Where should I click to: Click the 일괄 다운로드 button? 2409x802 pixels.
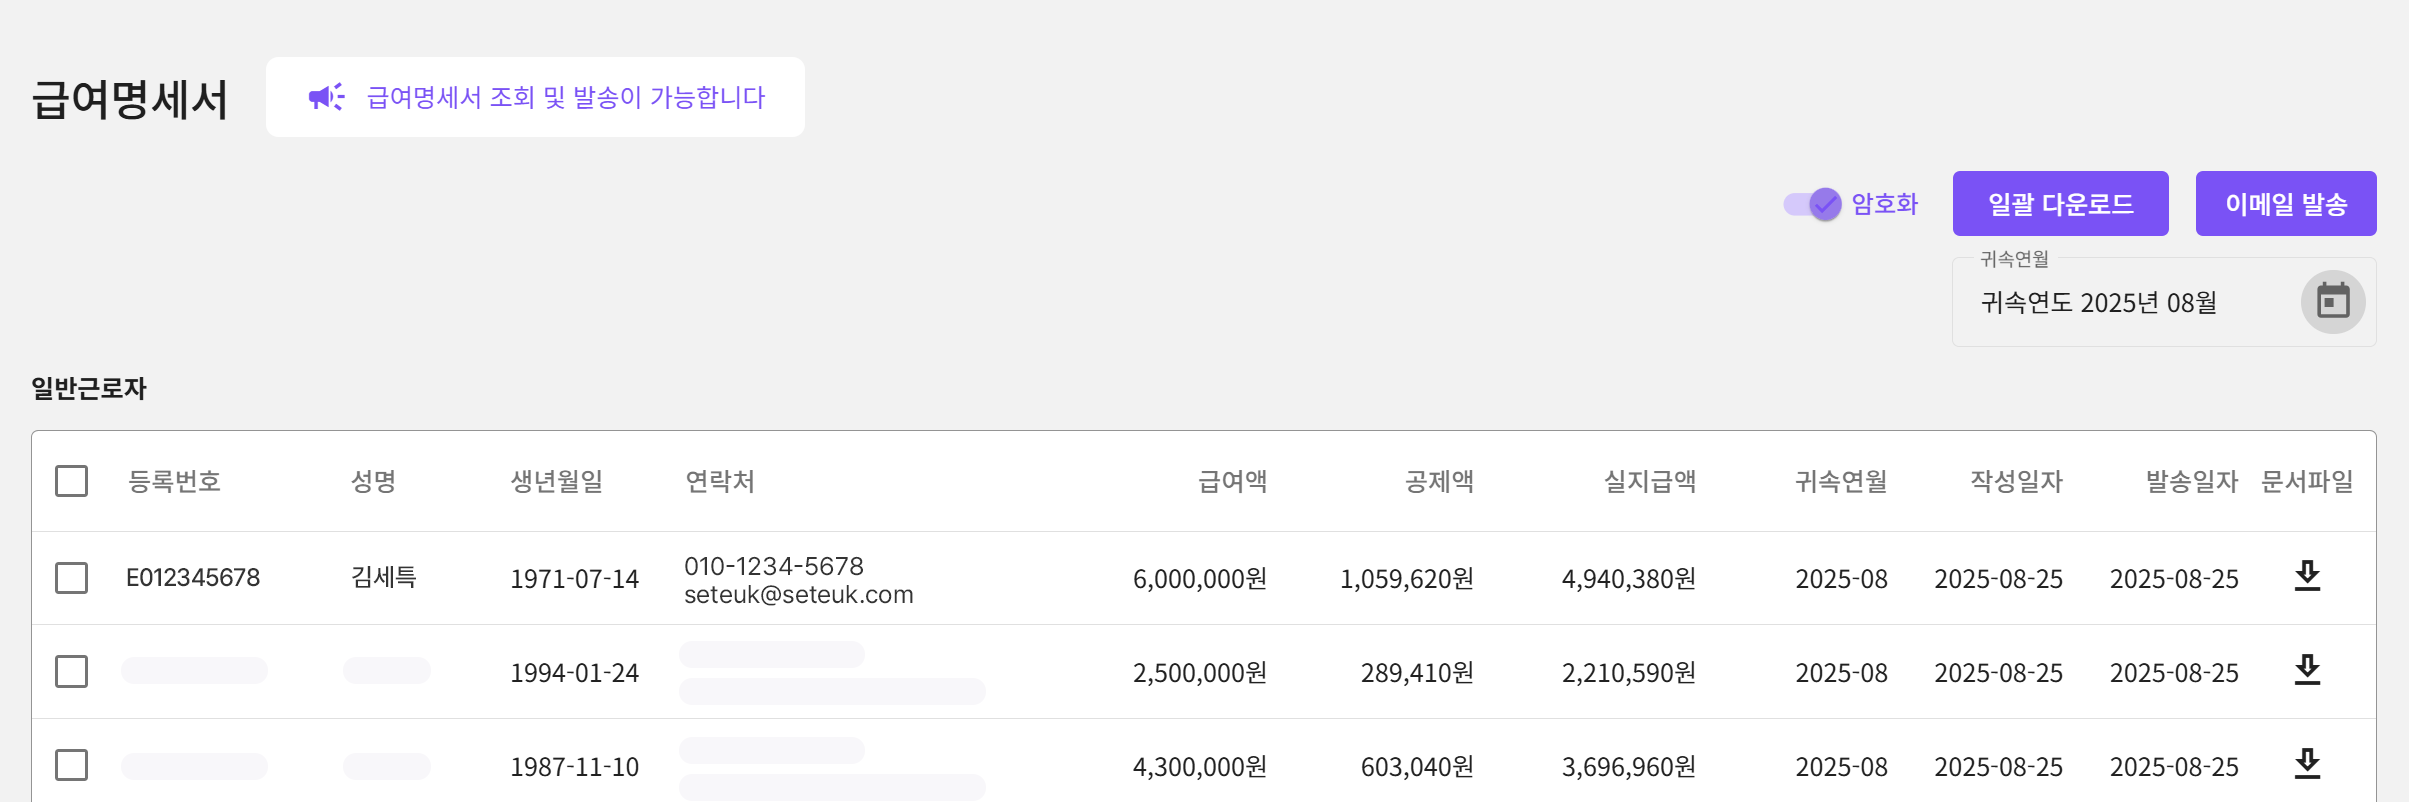(2060, 204)
